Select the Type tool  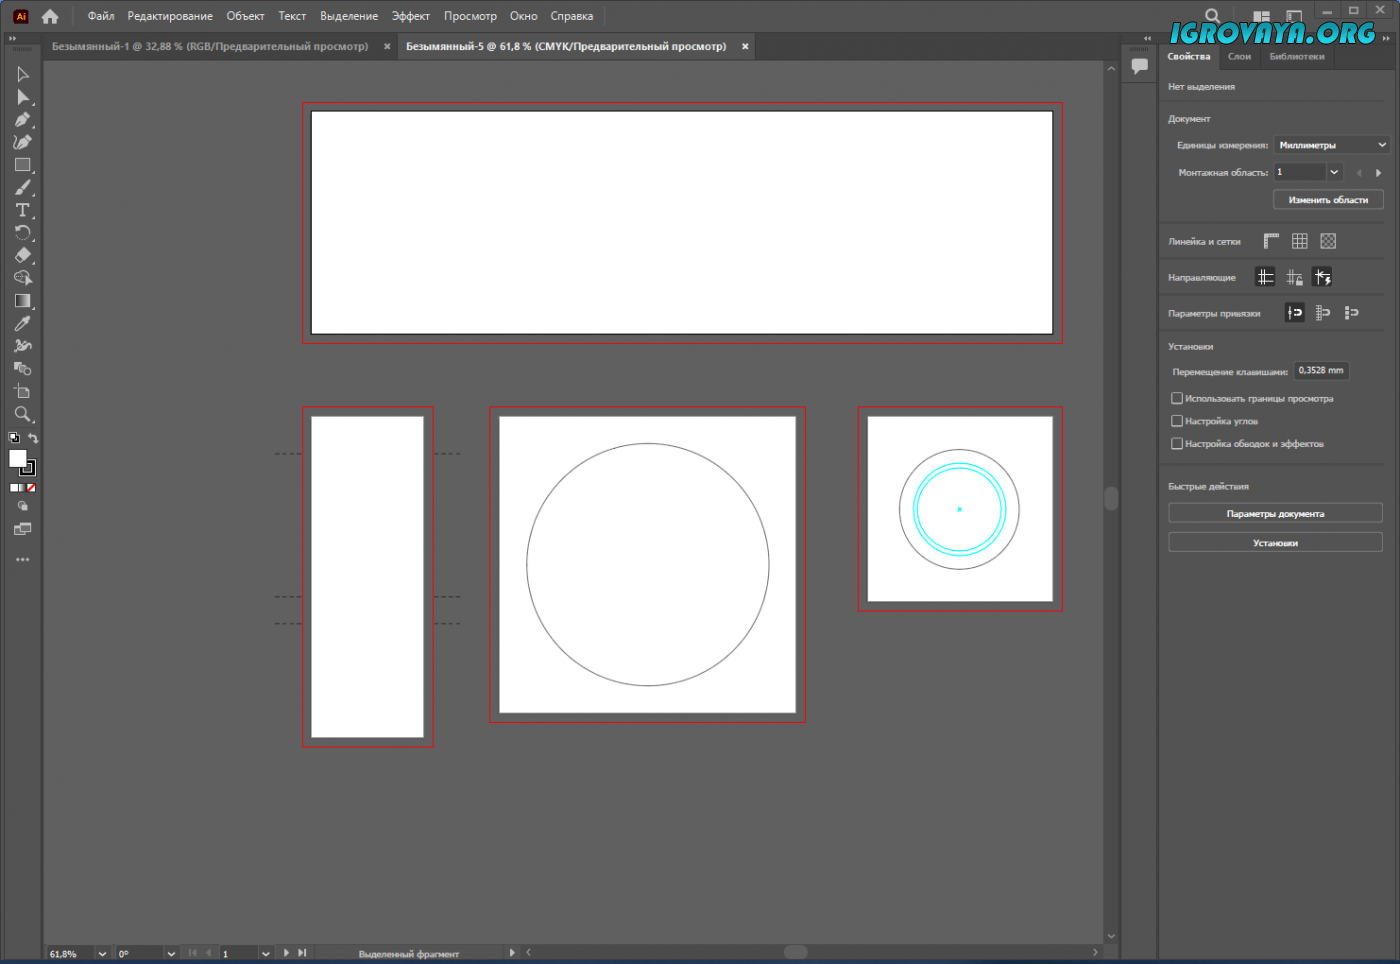(22, 210)
